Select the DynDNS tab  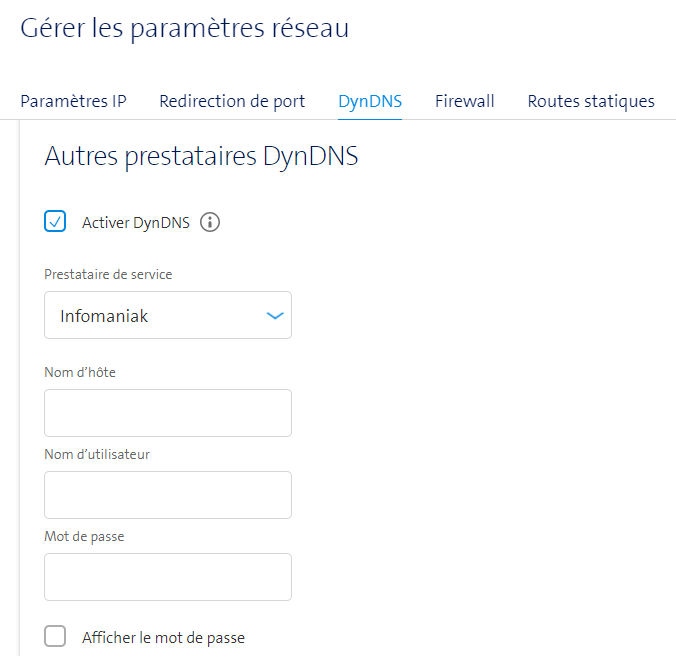point(370,101)
